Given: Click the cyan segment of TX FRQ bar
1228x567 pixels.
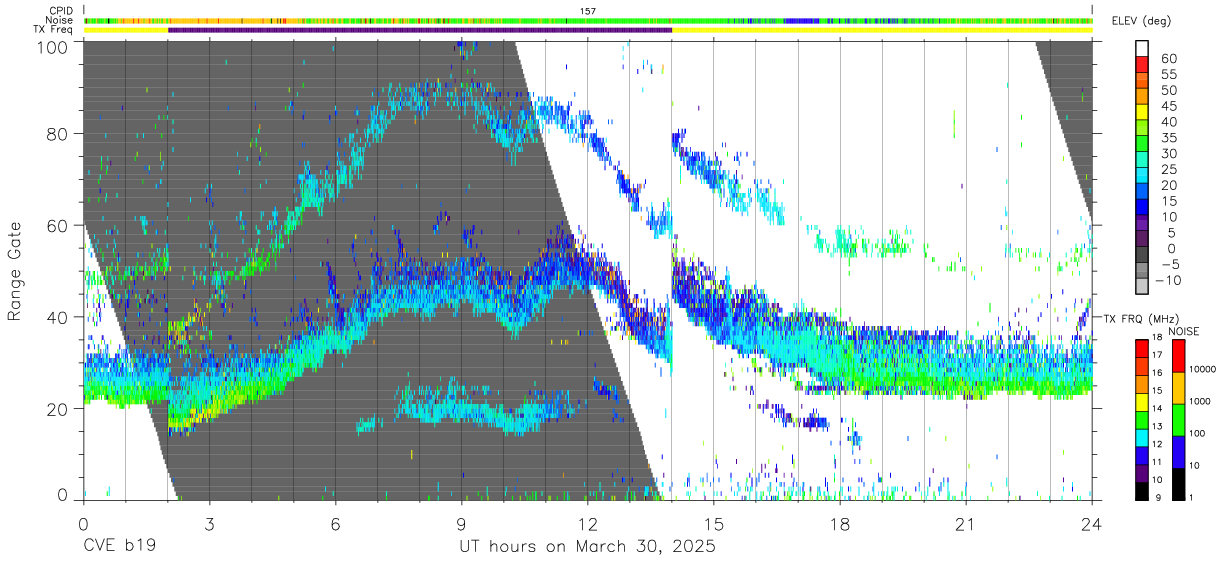Looking at the screenshot, I should 1141,436.
